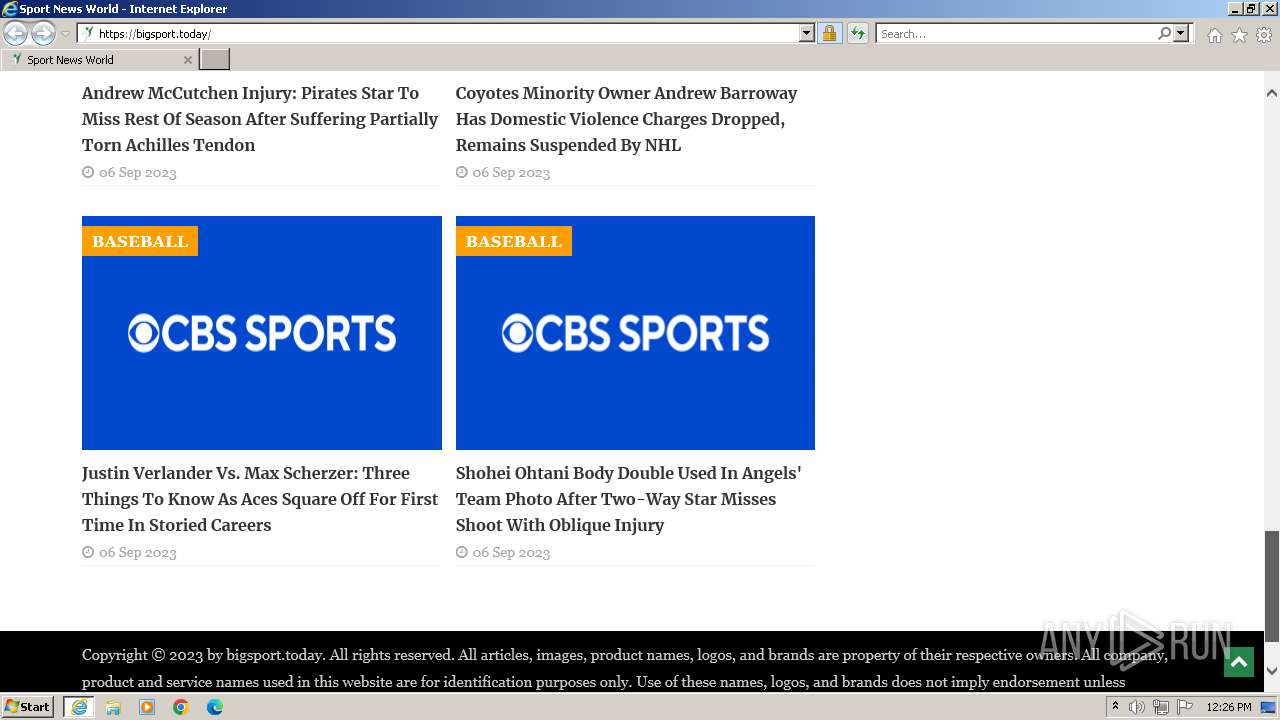This screenshot has width=1280, height=720.
Task: Click the BASEBALL tag on the Verlander card
Action: pyautogui.click(x=140, y=241)
